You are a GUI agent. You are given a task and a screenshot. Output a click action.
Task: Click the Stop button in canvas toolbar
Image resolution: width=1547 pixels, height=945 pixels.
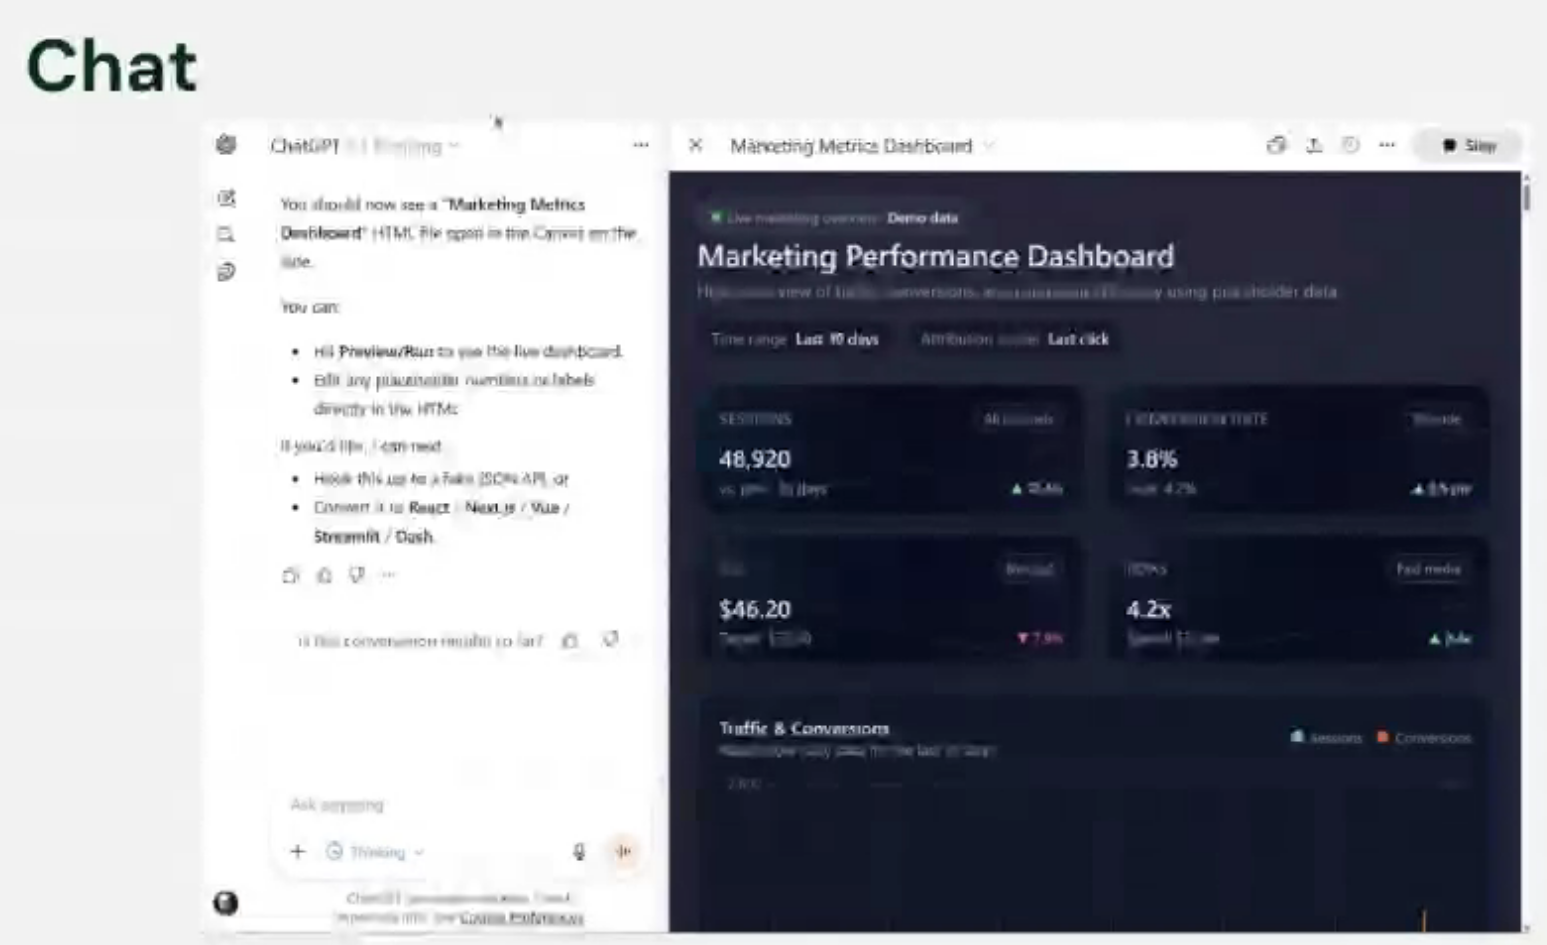(x=1469, y=146)
